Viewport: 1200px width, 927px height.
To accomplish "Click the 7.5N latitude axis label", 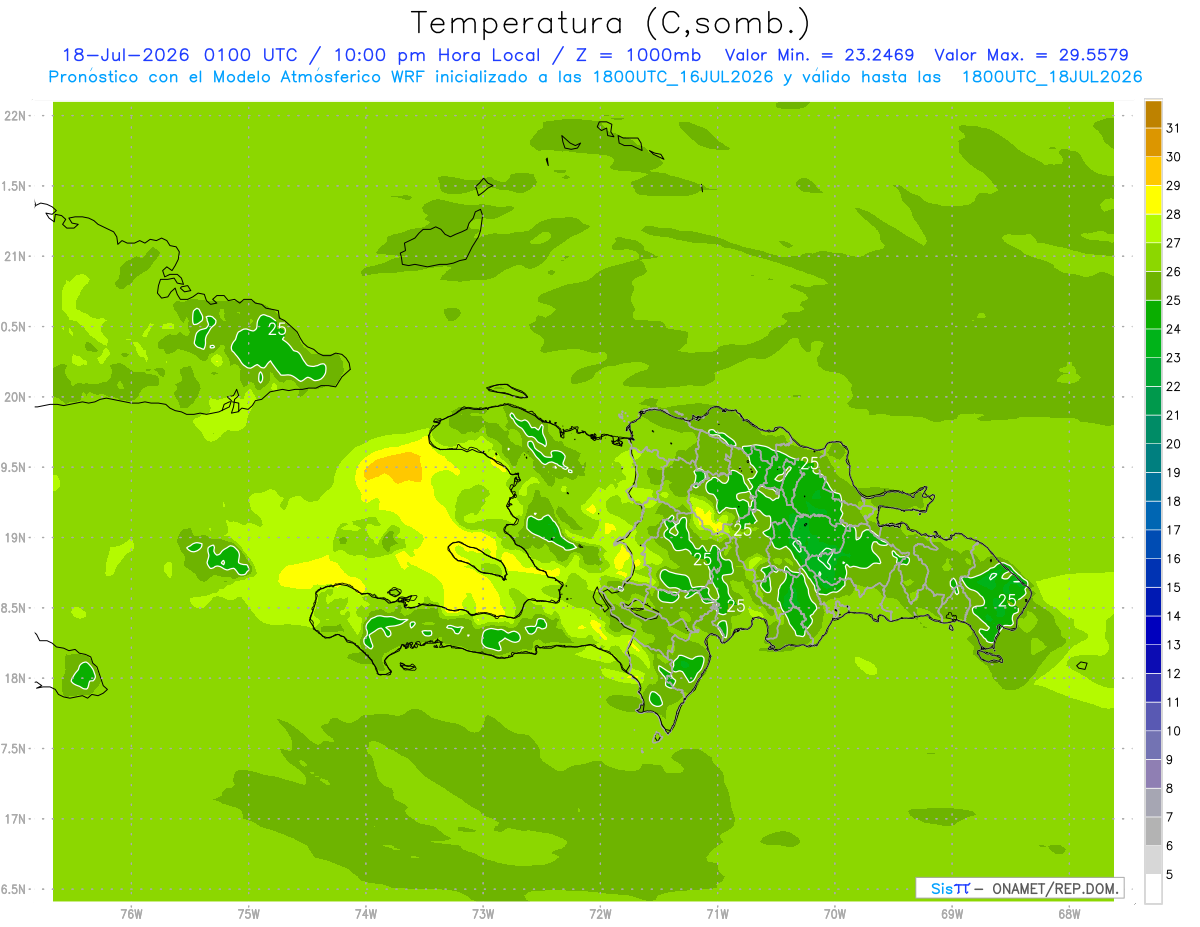I will point(12,749).
